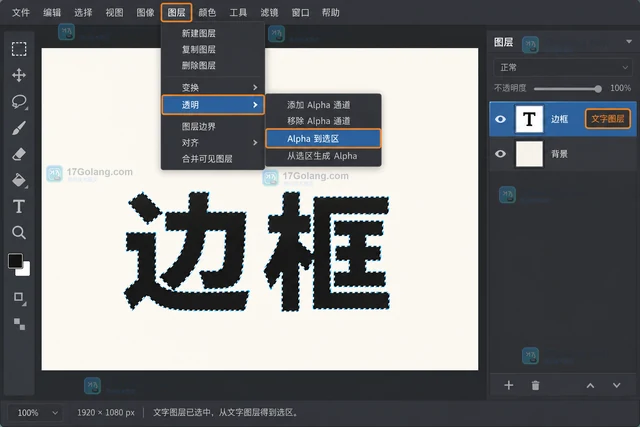Hide the 背景 layer
Image resolution: width=640 pixels, height=427 pixels.
tap(500, 154)
